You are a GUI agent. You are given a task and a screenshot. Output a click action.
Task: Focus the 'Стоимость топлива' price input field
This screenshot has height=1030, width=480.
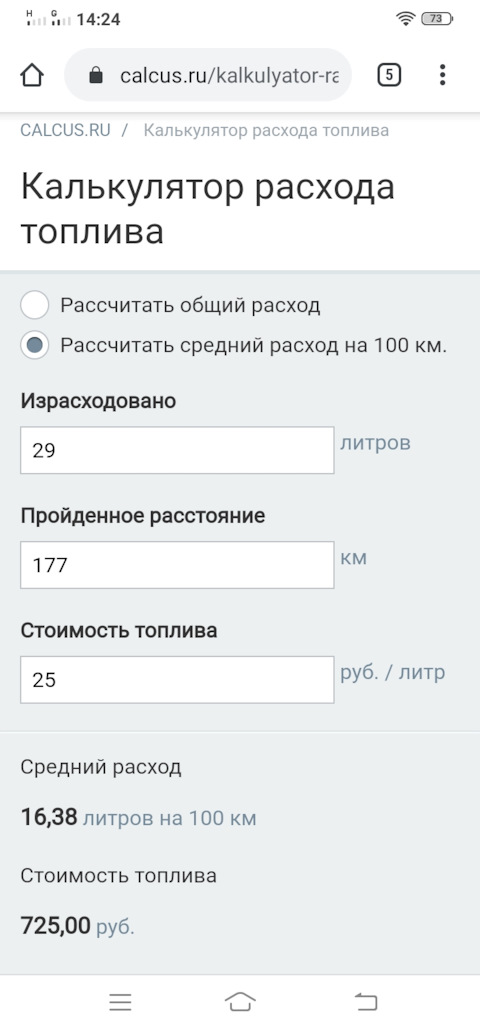pyautogui.click(x=177, y=679)
